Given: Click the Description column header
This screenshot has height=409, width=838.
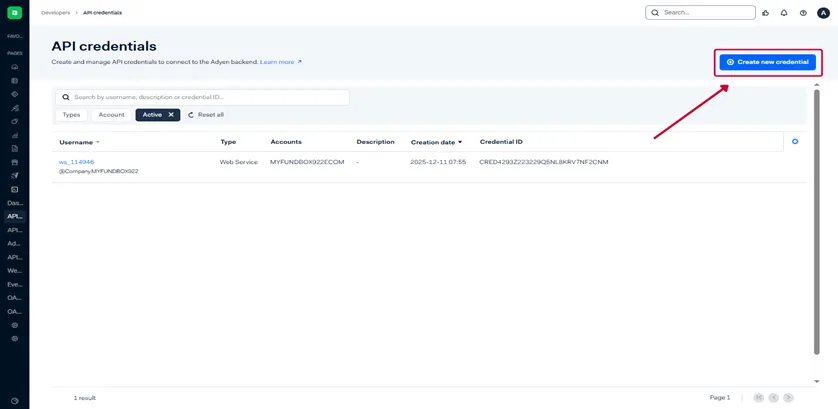Looking at the screenshot, I should (x=375, y=142).
